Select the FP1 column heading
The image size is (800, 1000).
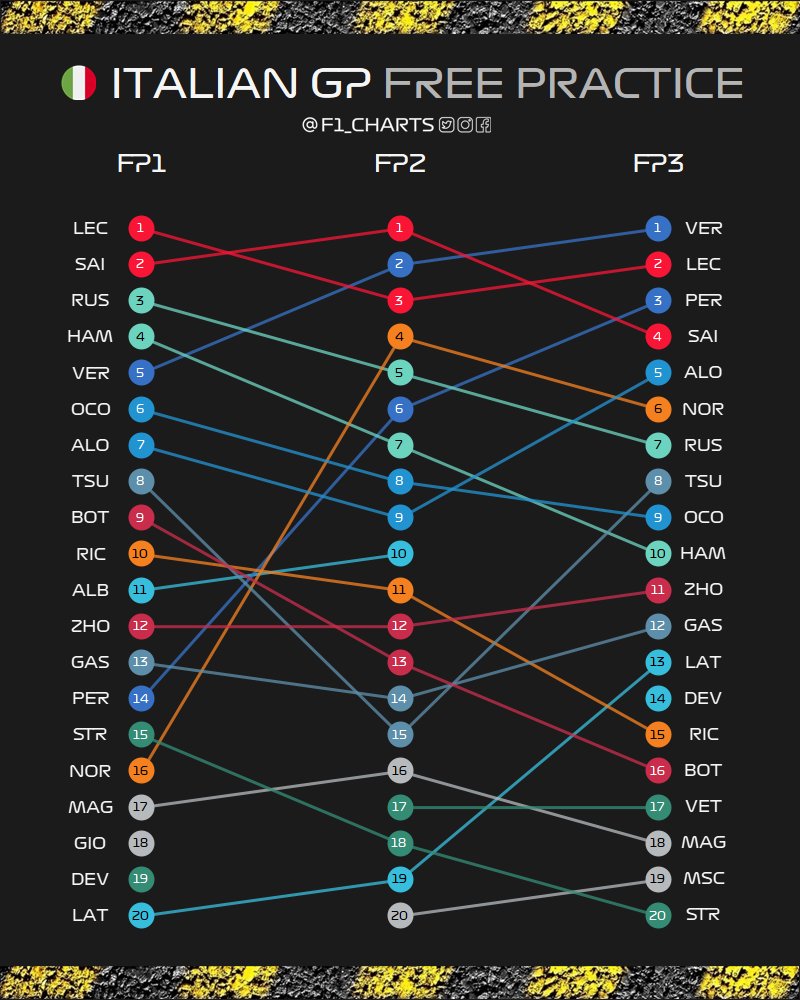pos(141,164)
